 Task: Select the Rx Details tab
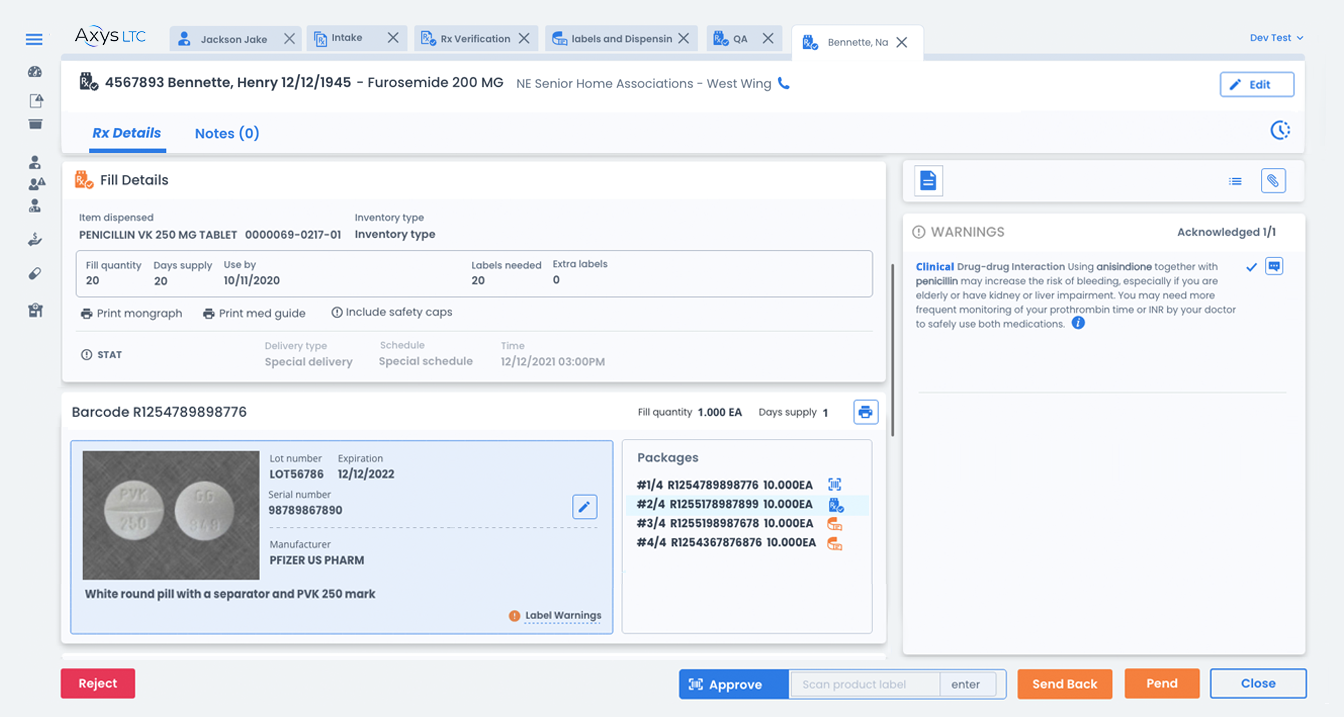(x=127, y=133)
